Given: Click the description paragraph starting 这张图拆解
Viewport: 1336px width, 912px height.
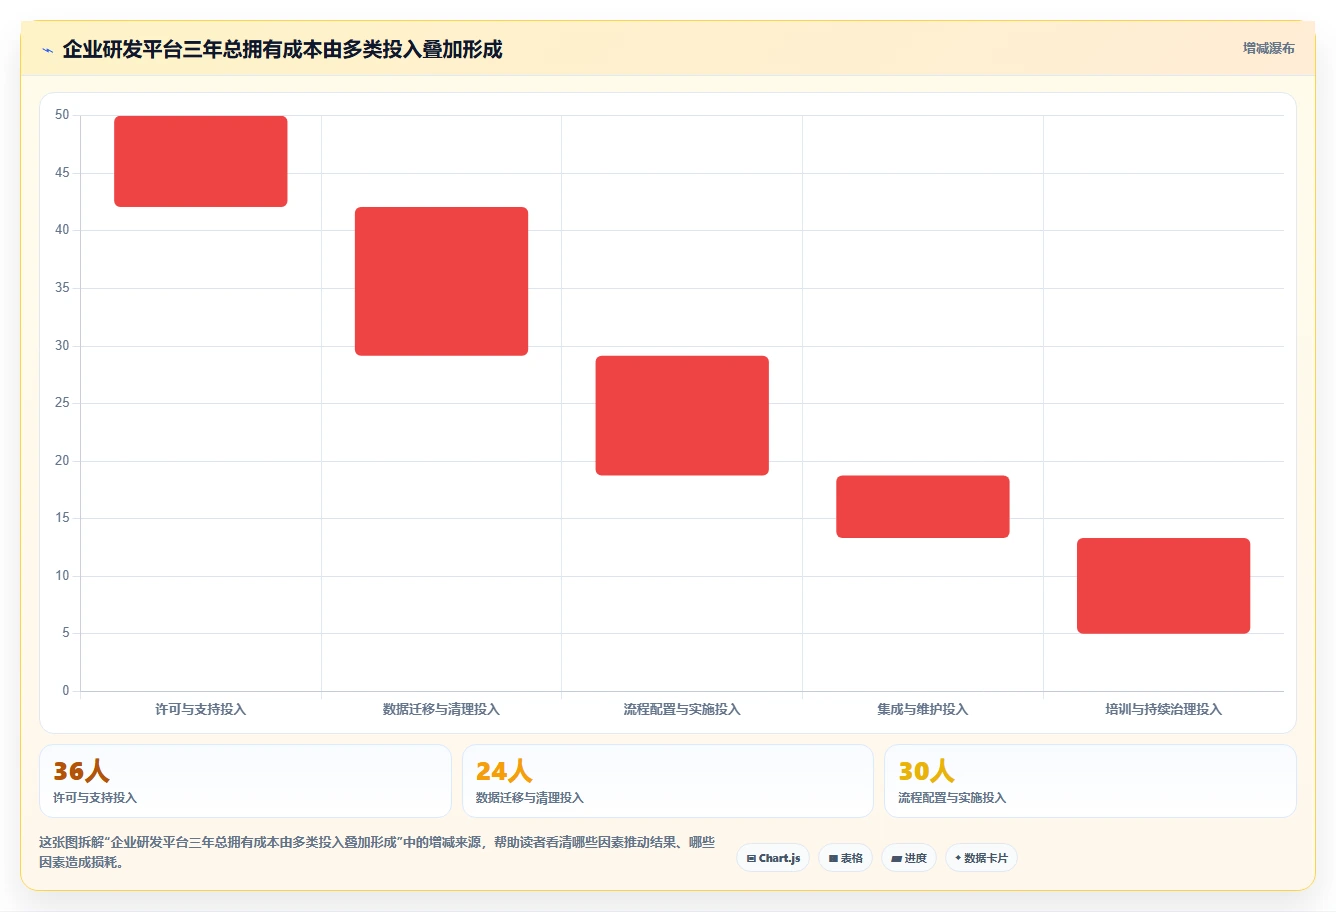Looking at the screenshot, I should [x=377, y=852].
